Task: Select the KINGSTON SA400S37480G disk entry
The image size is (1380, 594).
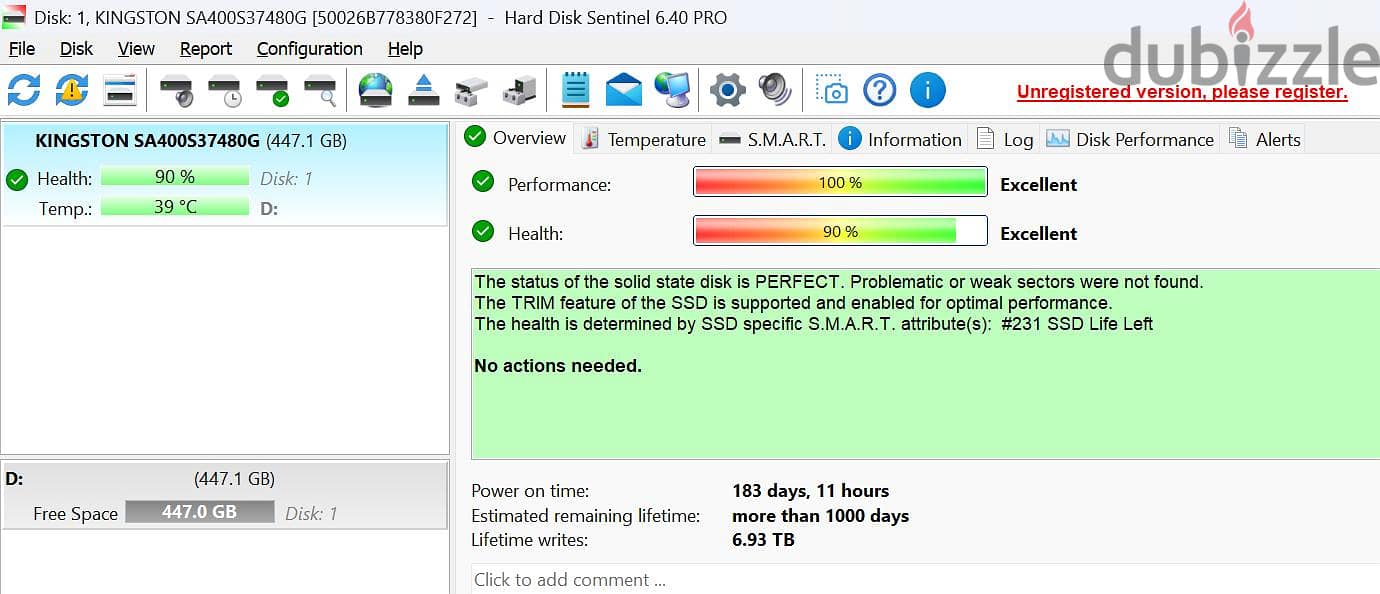Action: pos(225,174)
